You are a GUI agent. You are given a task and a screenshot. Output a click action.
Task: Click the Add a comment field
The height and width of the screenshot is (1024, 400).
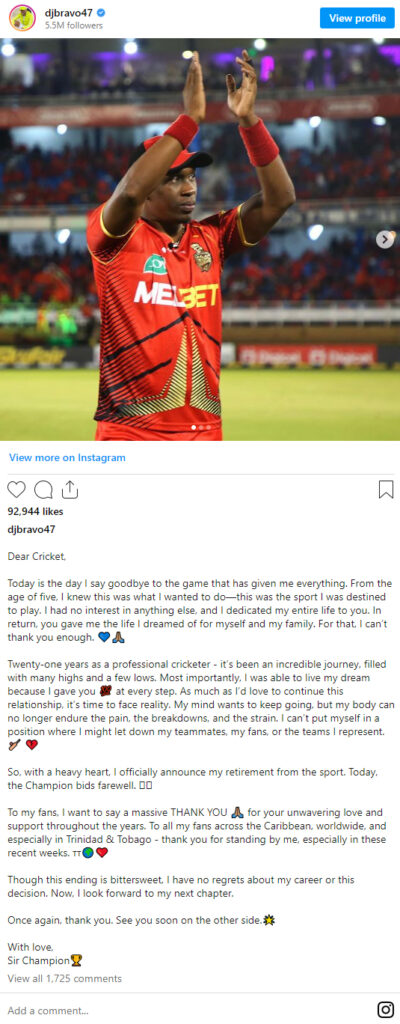[183, 1010]
